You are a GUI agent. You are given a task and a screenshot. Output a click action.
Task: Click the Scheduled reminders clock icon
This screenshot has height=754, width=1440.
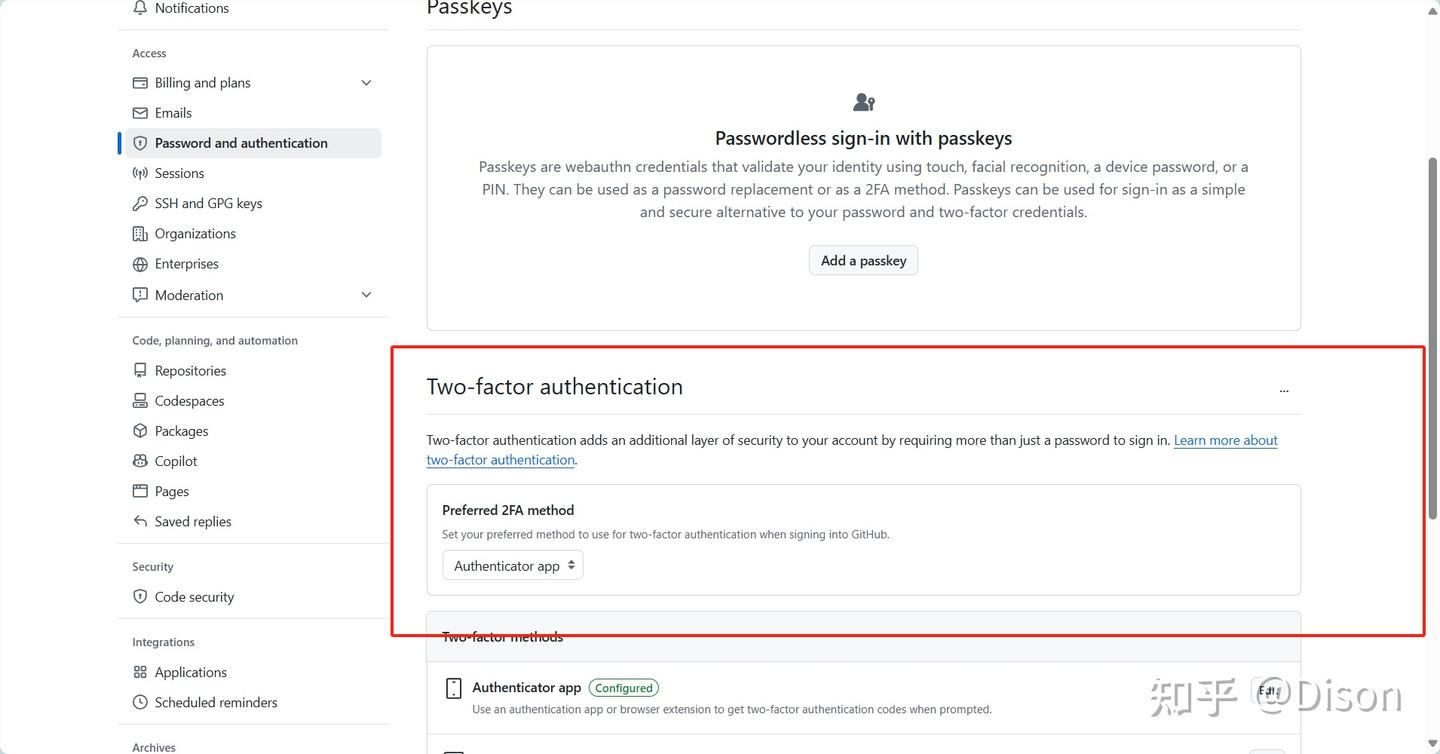(140, 703)
